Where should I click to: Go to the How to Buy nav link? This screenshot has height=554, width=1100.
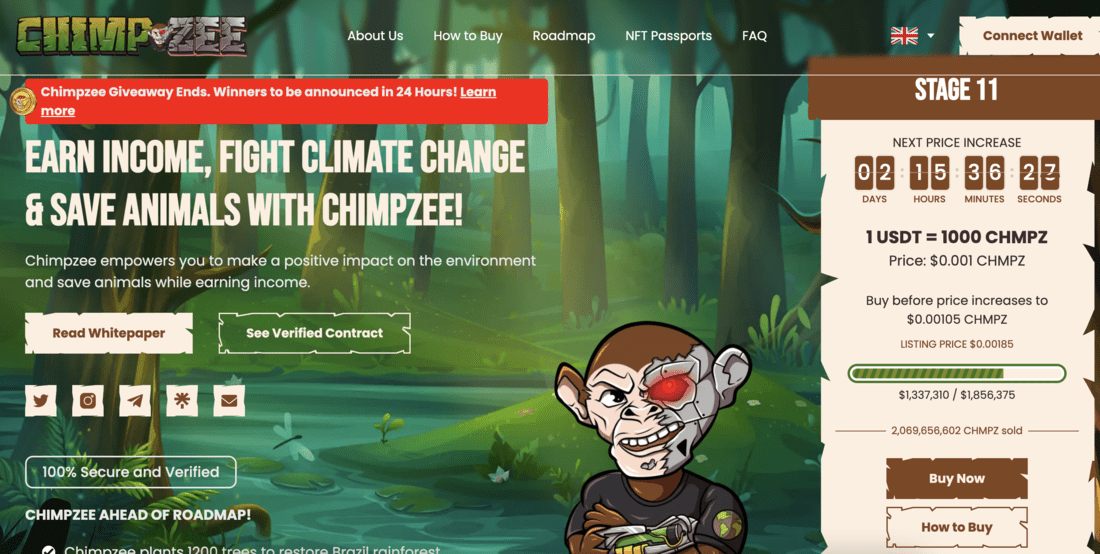click(468, 36)
